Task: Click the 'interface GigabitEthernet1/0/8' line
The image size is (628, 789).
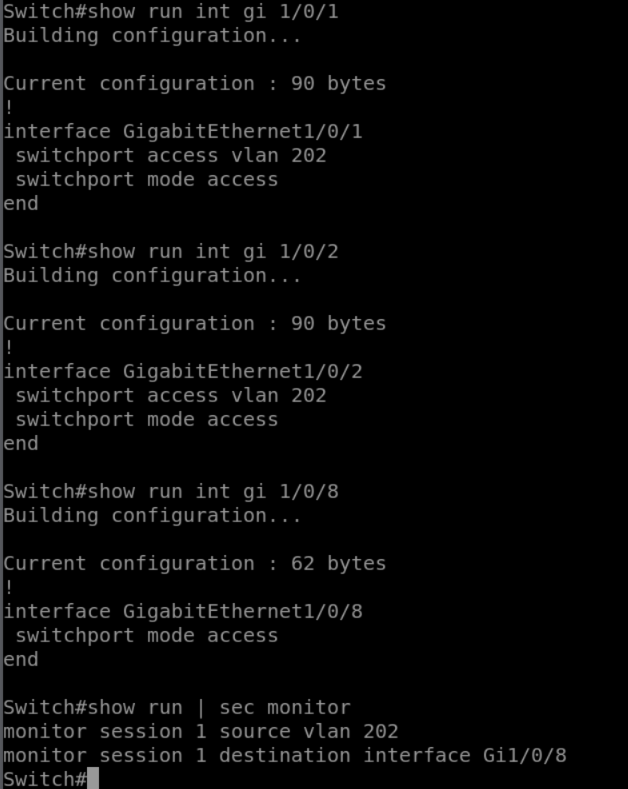Action: tap(183, 611)
